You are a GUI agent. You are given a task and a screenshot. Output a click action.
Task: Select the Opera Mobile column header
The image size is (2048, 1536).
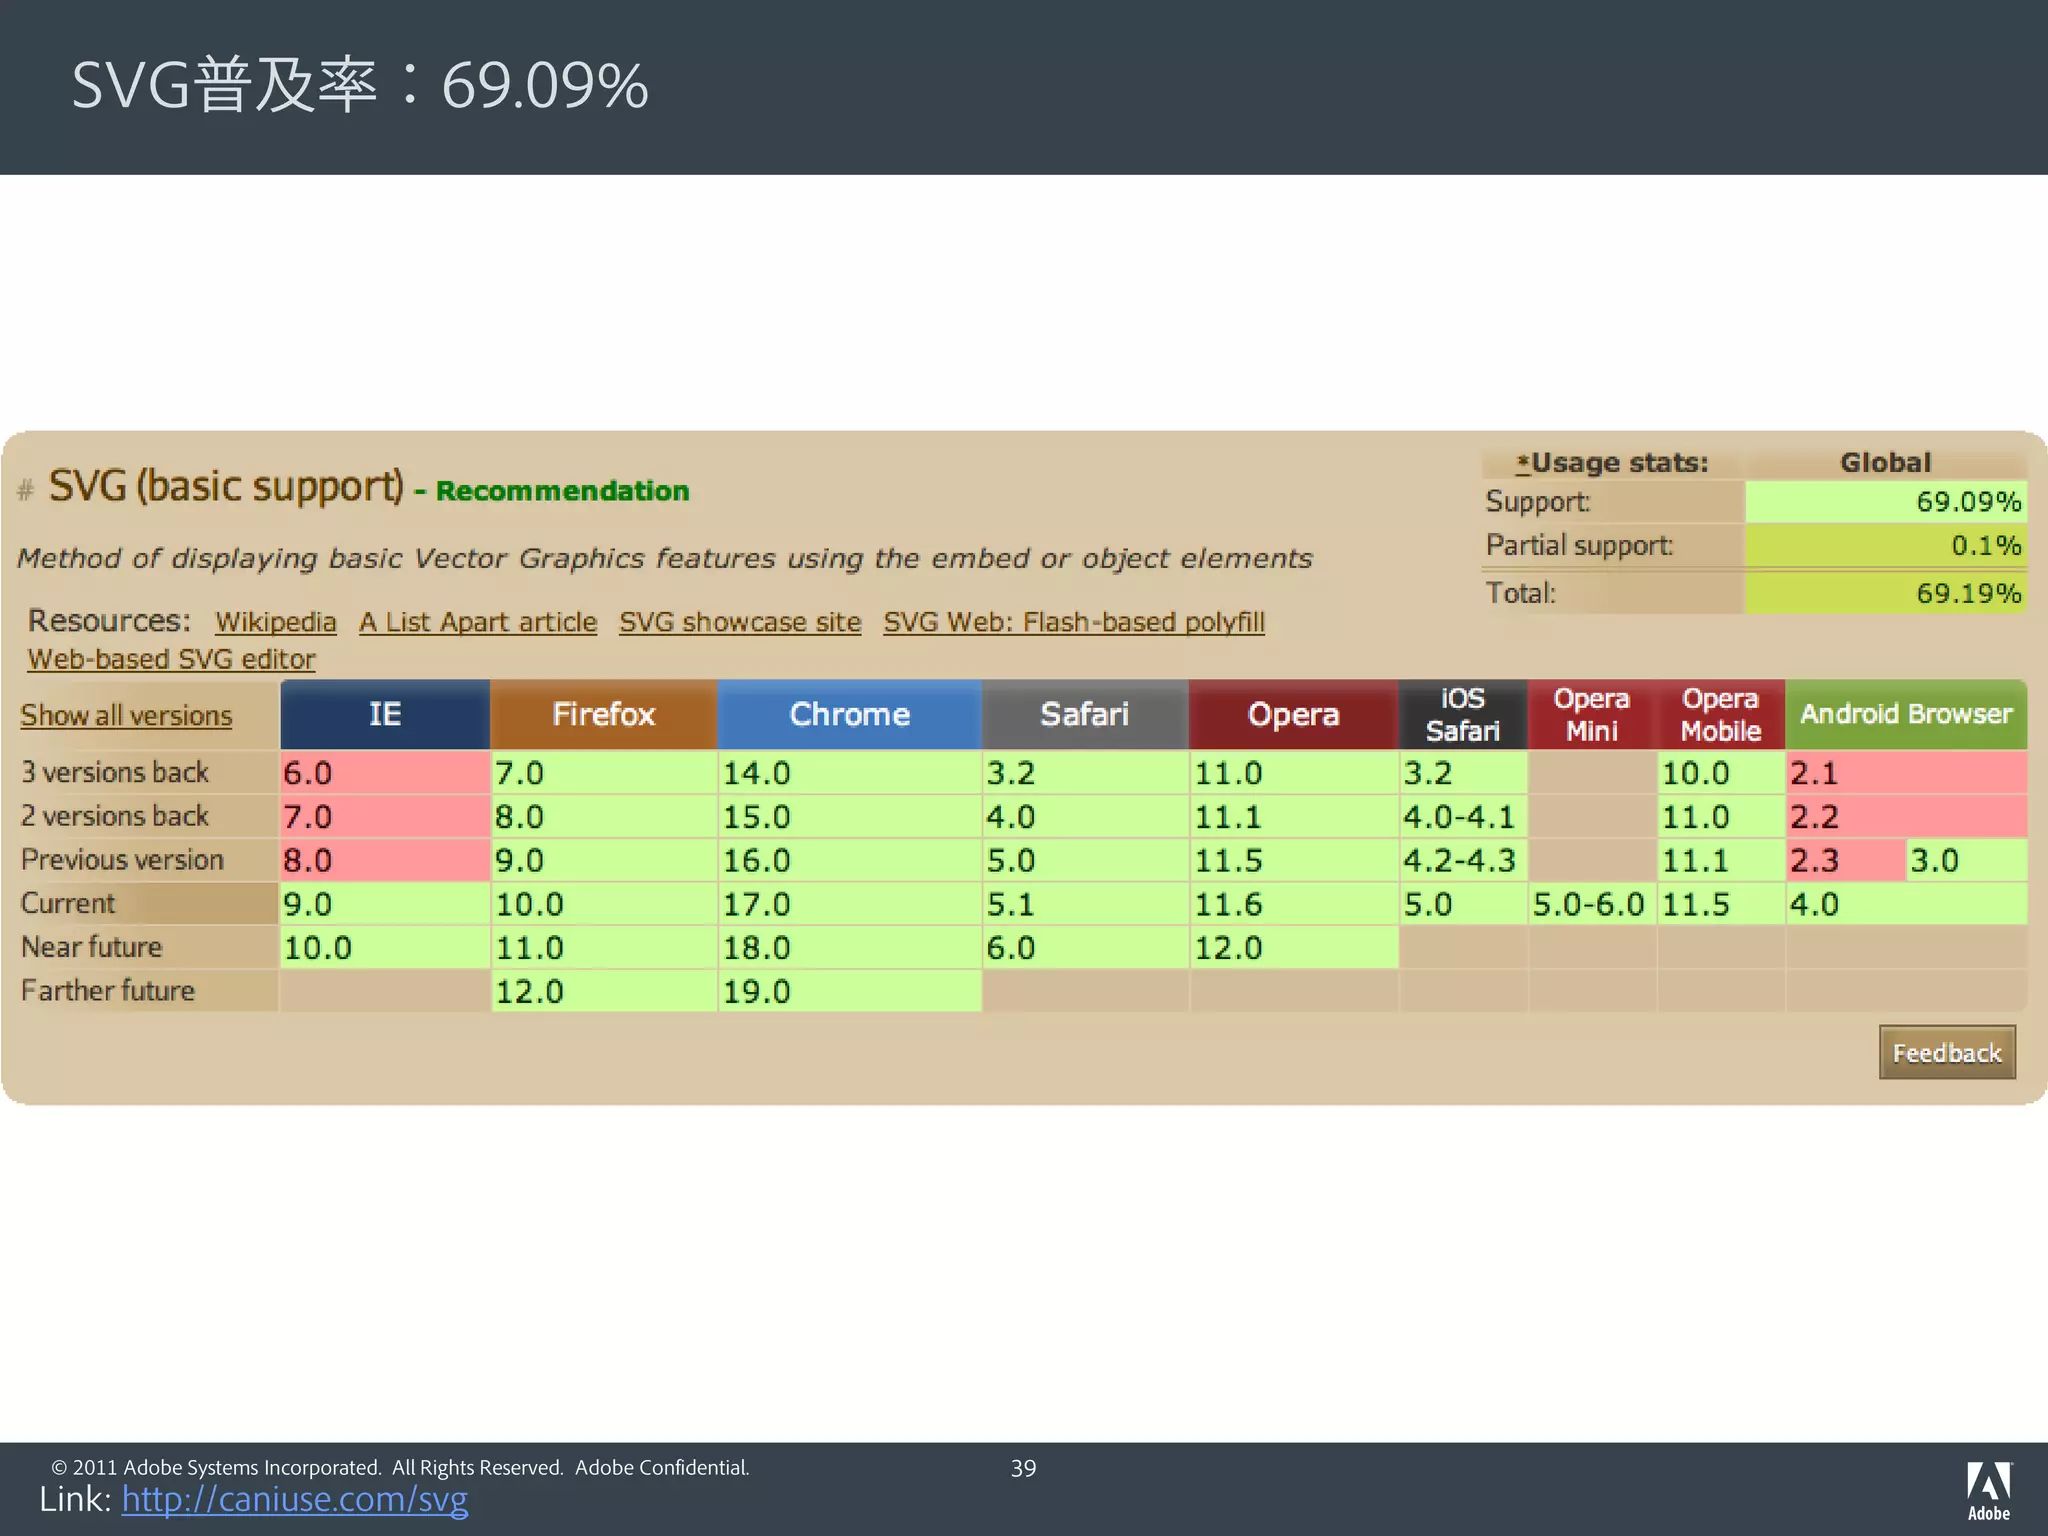(1721, 714)
